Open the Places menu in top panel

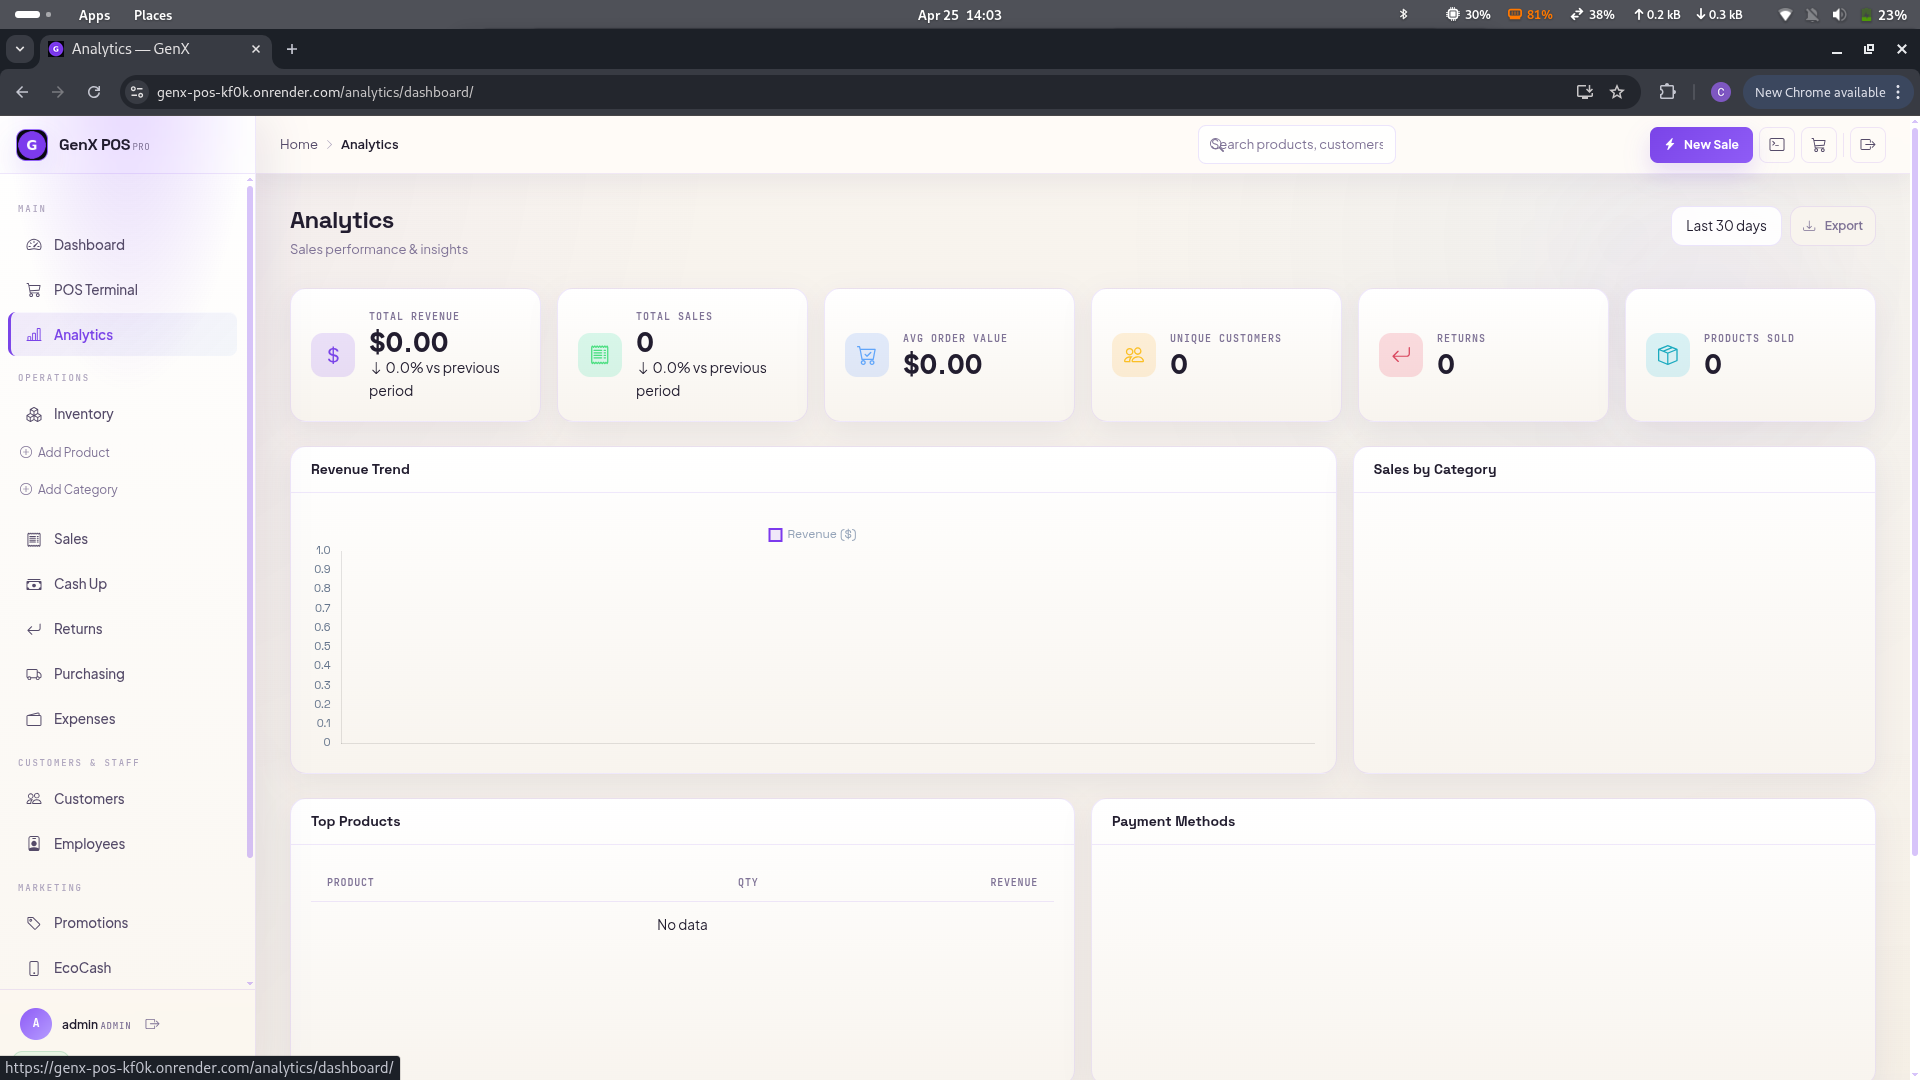tap(153, 15)
